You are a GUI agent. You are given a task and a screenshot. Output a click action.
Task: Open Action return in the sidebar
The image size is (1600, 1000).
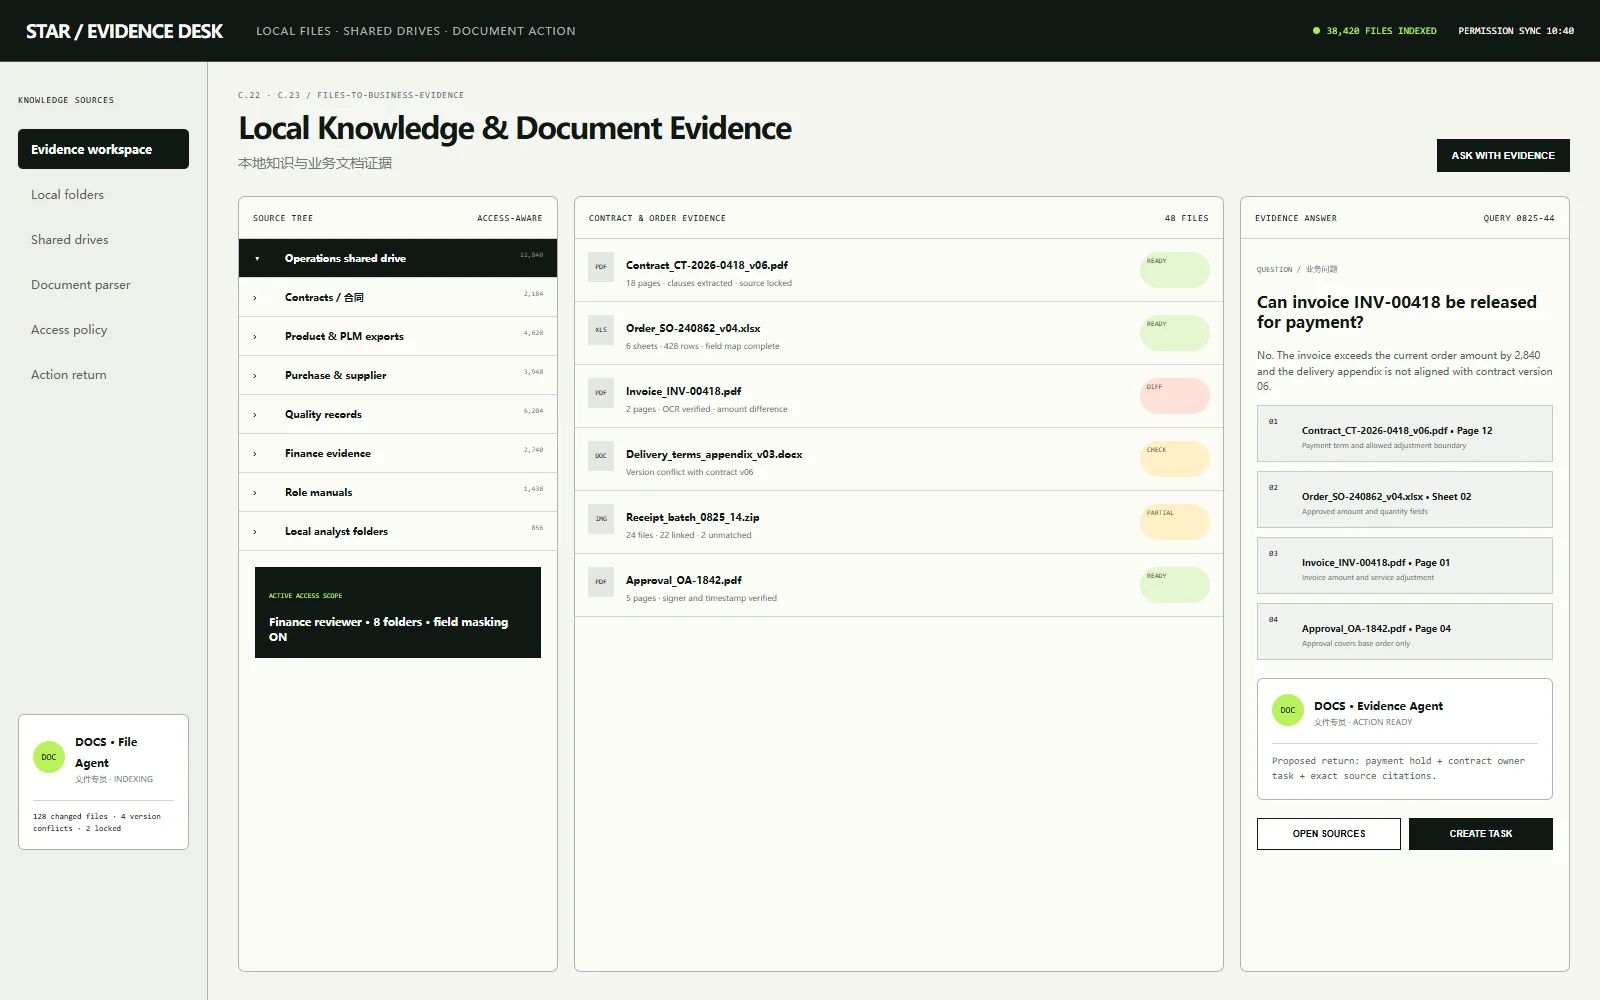pos(103,374)
